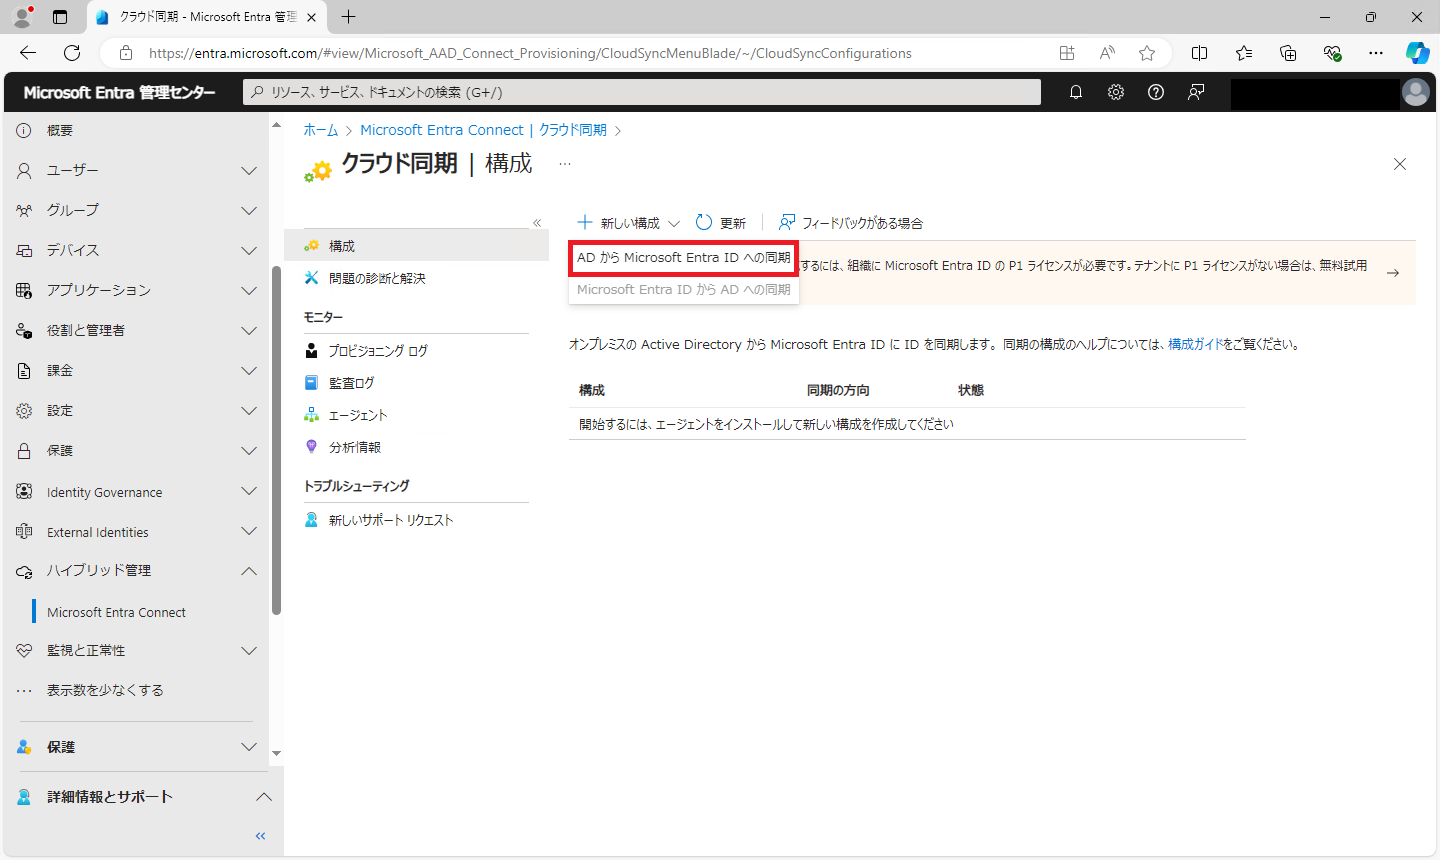The height and width of the screenshot is (860, 1440).
Task: Click the 更新 refresh button
Action: [x=721, y=222]
